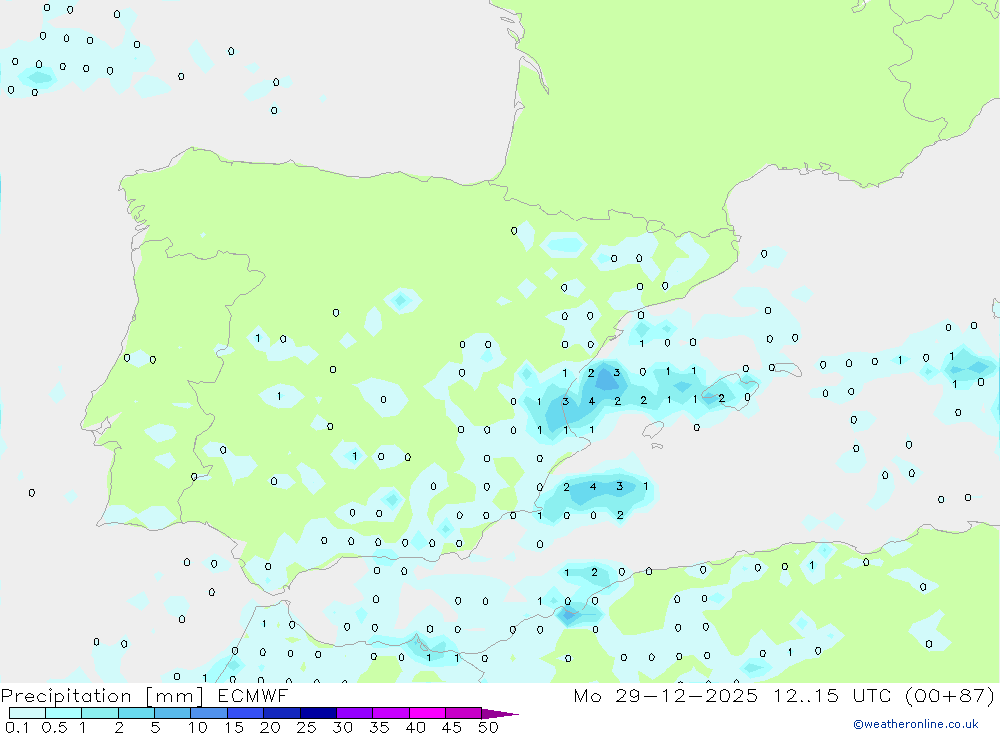The width and height of the screenshot is (1000, 733).
Task: Click the 2–5 mm legend color swatch
Action: (136, 713)
